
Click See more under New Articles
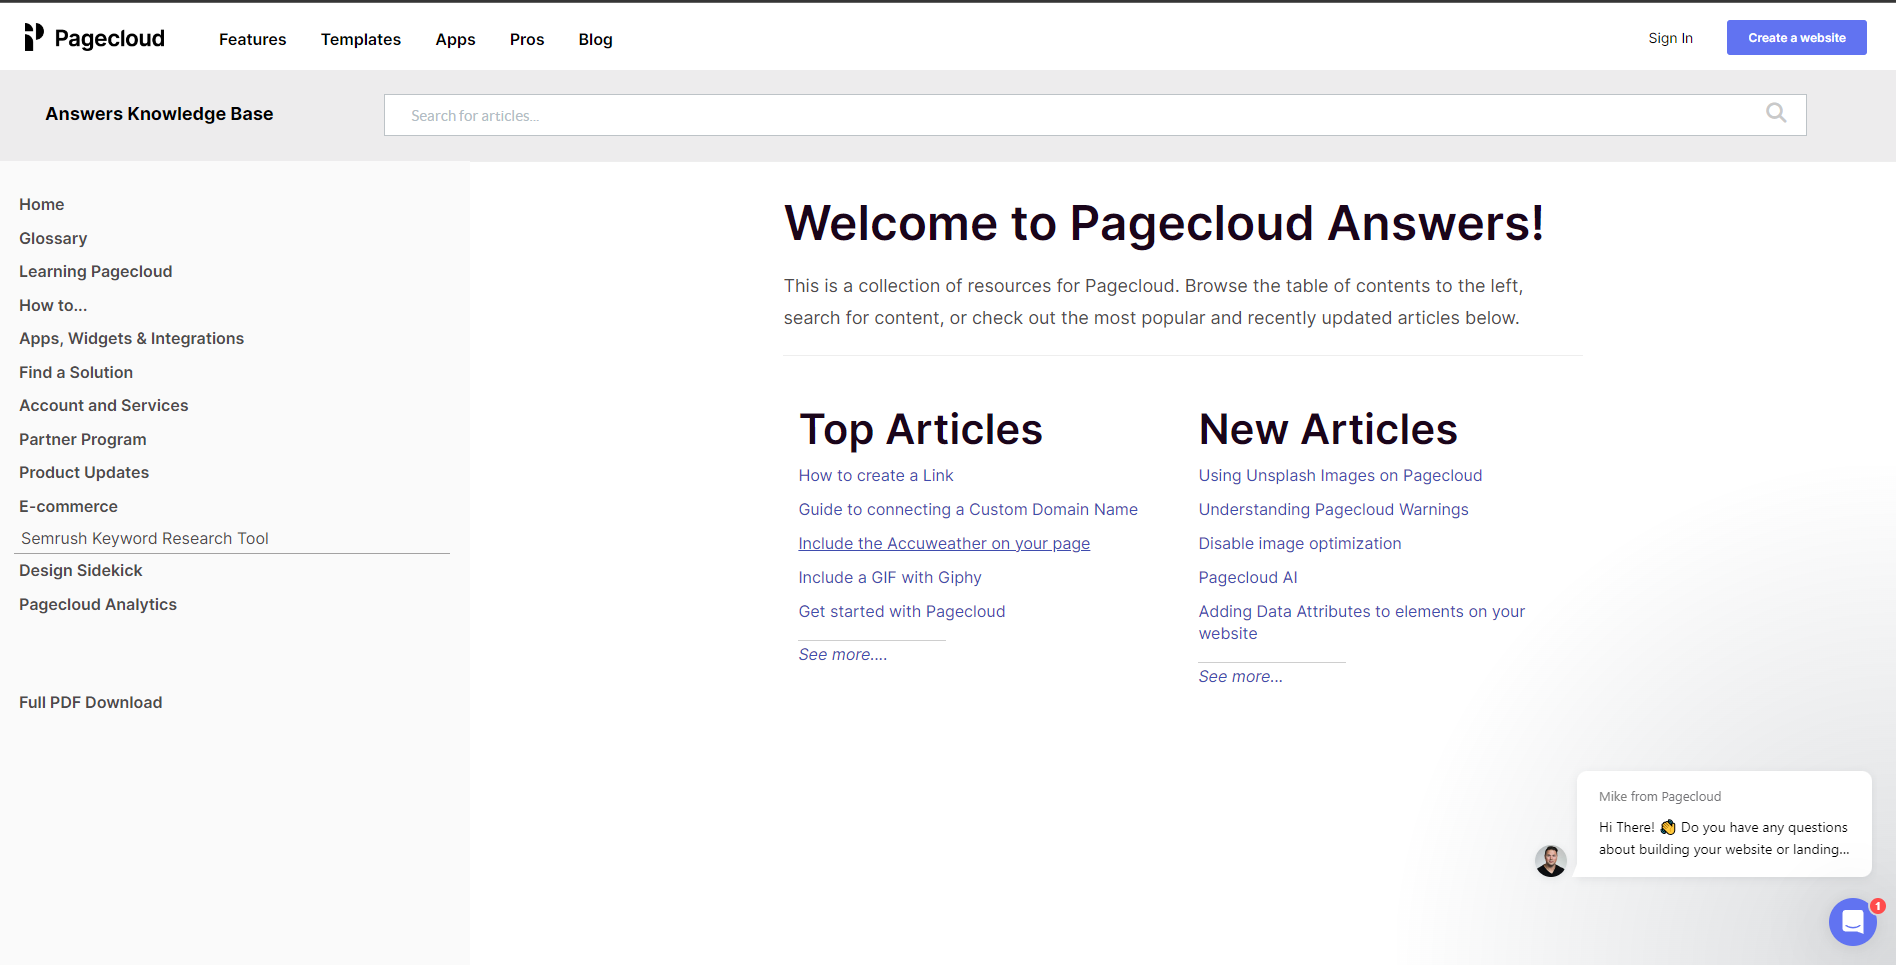coord(1241,676)
